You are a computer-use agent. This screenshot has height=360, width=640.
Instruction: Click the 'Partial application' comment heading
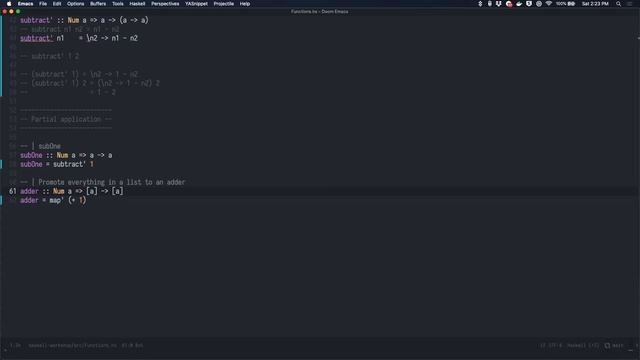[x=66, y=119]
